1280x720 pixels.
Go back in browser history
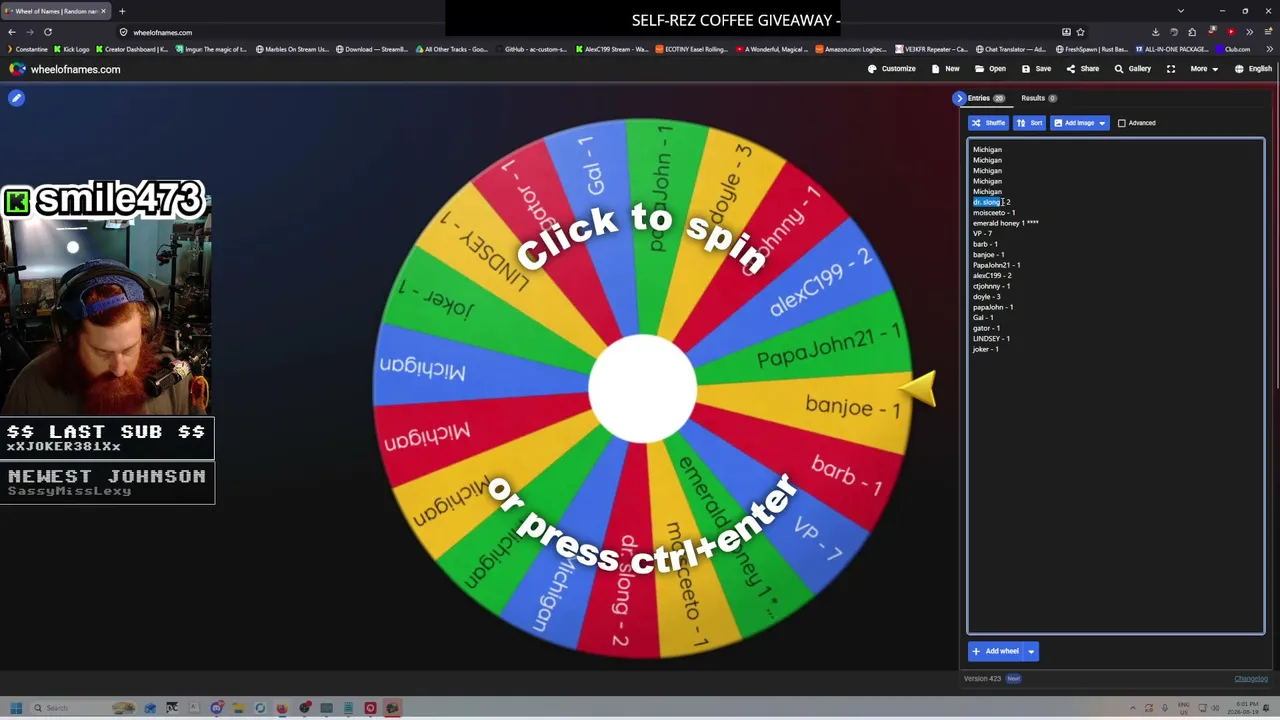12,32
